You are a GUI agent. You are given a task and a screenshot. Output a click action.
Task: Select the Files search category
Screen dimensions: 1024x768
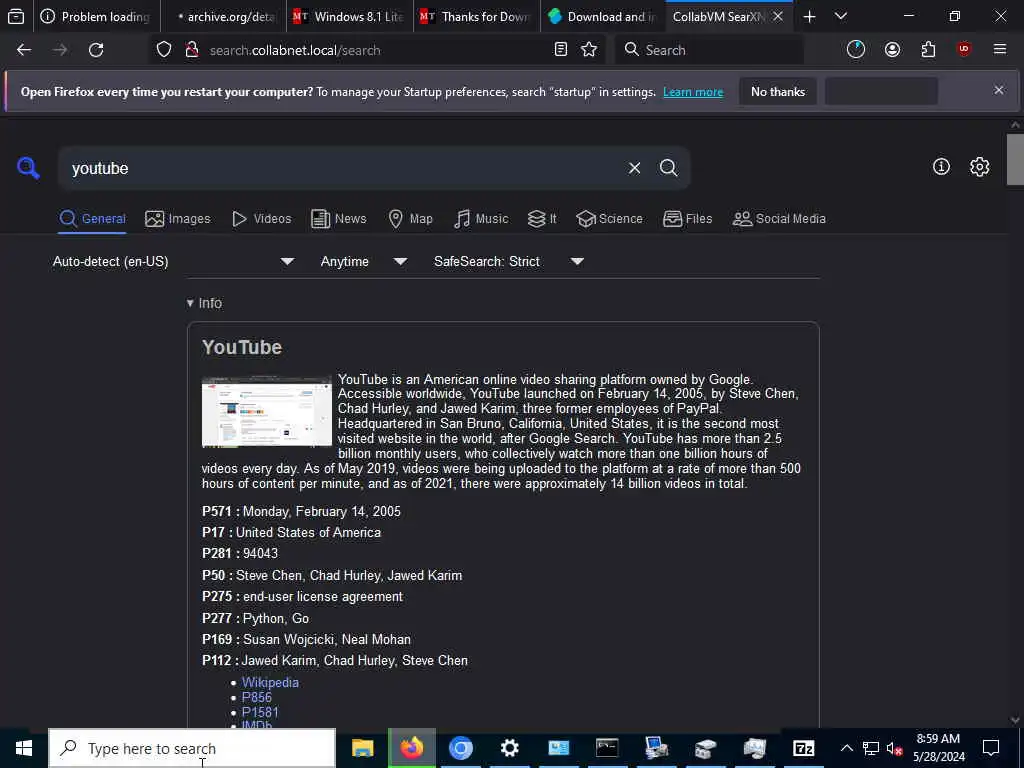(x=687, y=219)
